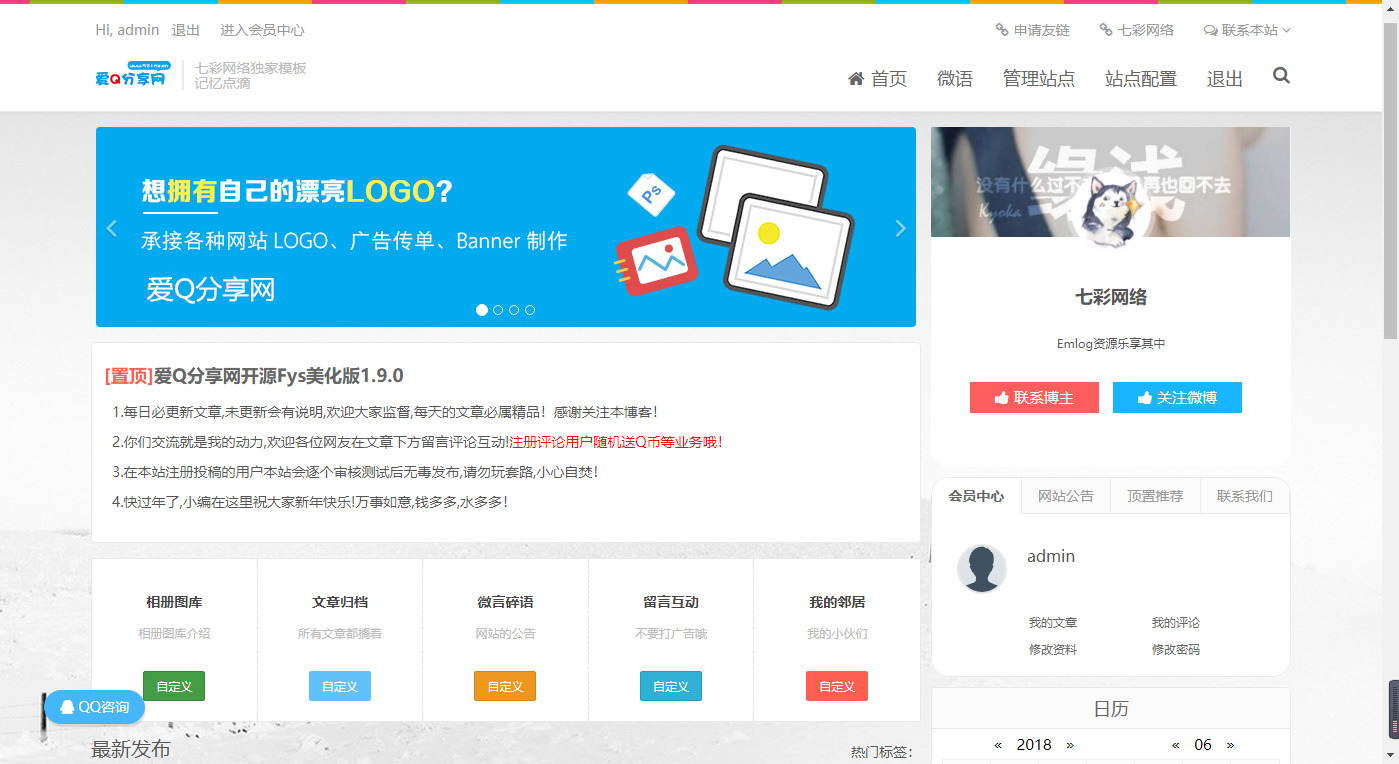Screen dimensions: 1399x764
Task: Go to next month using the 06 right chevron
Action: (x=1231, y=744)
